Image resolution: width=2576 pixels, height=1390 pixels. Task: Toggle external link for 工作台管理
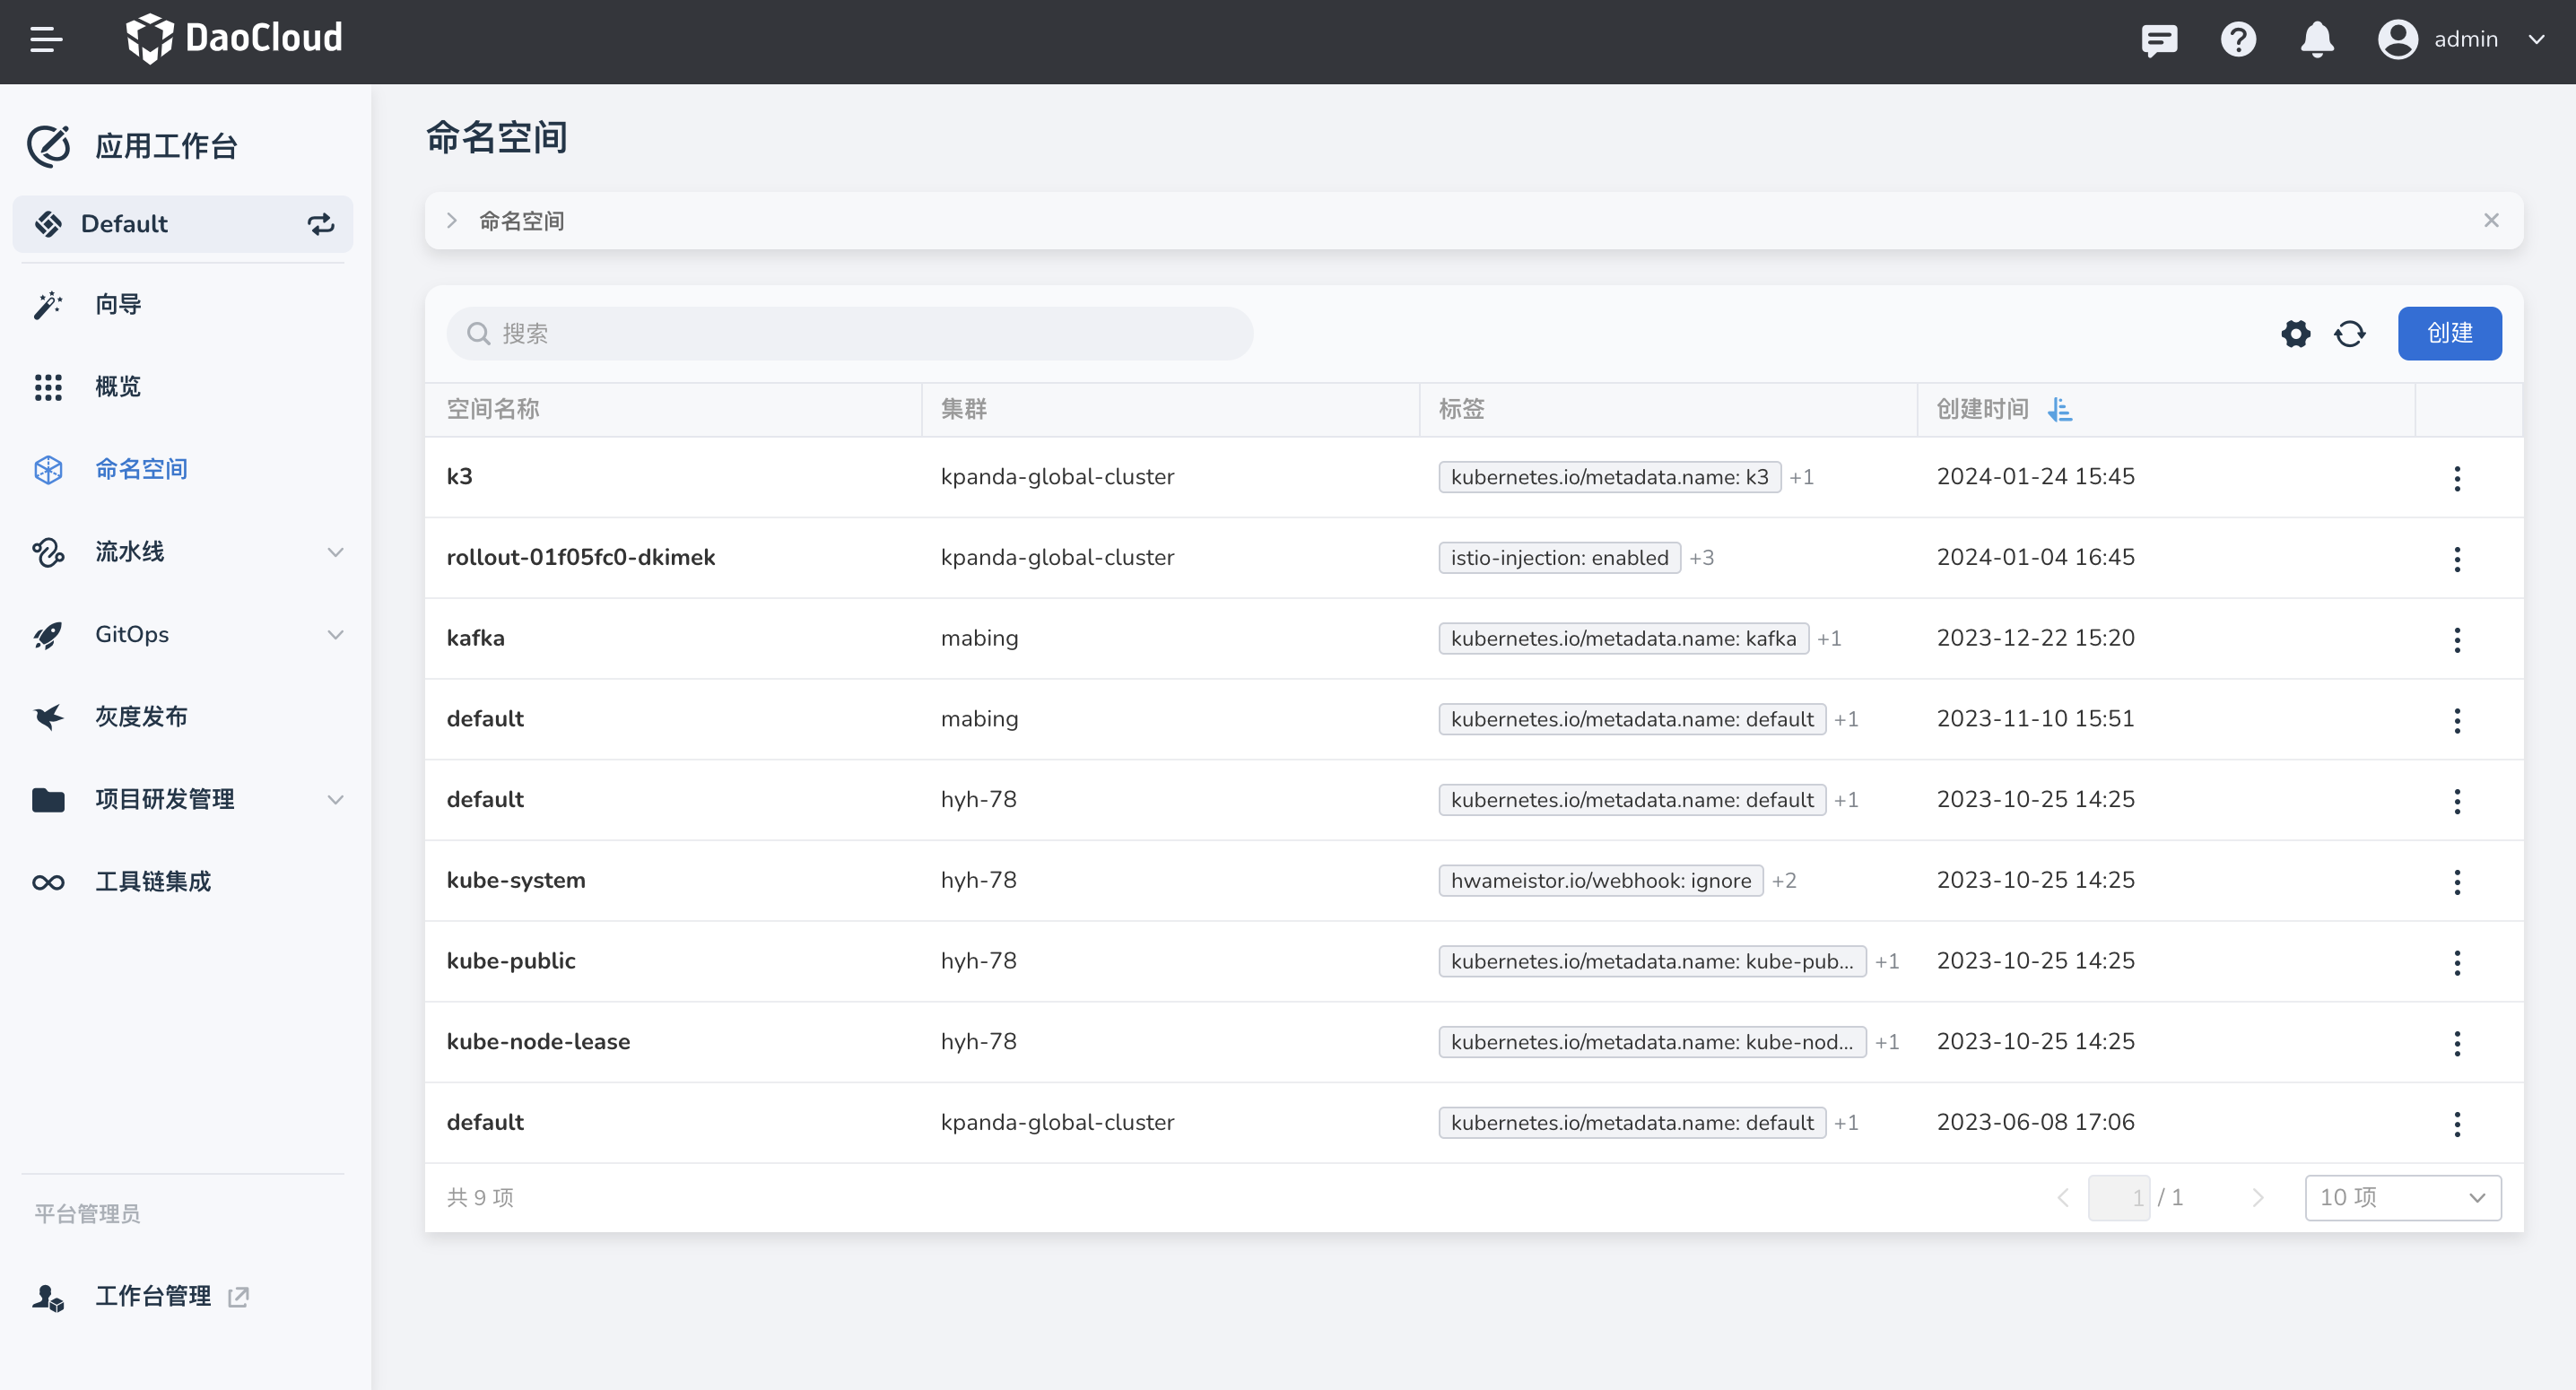pyautogui.click(x=238, y=1295)
